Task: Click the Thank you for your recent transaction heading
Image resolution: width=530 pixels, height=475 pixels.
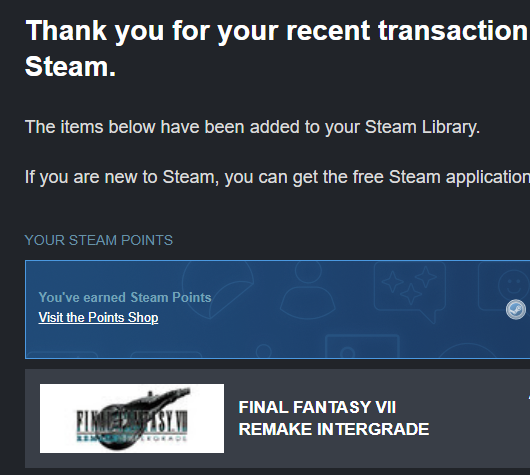Action: click(x=278, y=31)
